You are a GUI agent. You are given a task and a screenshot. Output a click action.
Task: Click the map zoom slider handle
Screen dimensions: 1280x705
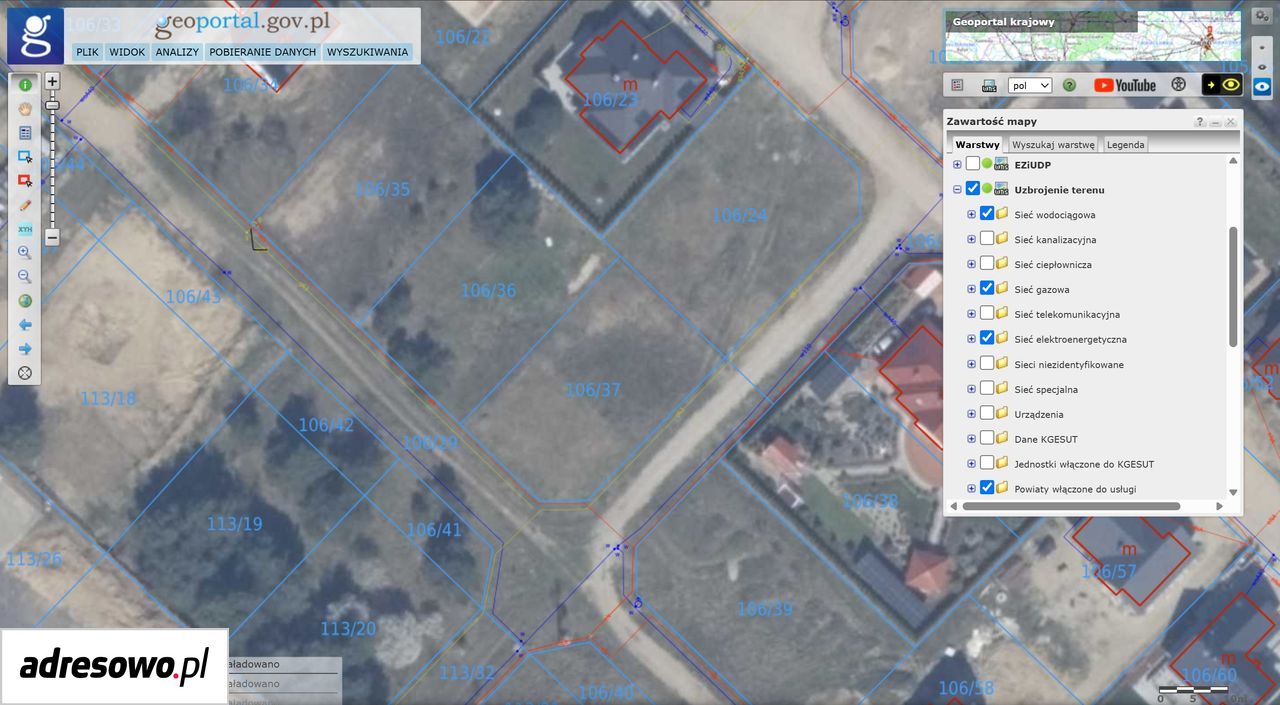(53, 105)
